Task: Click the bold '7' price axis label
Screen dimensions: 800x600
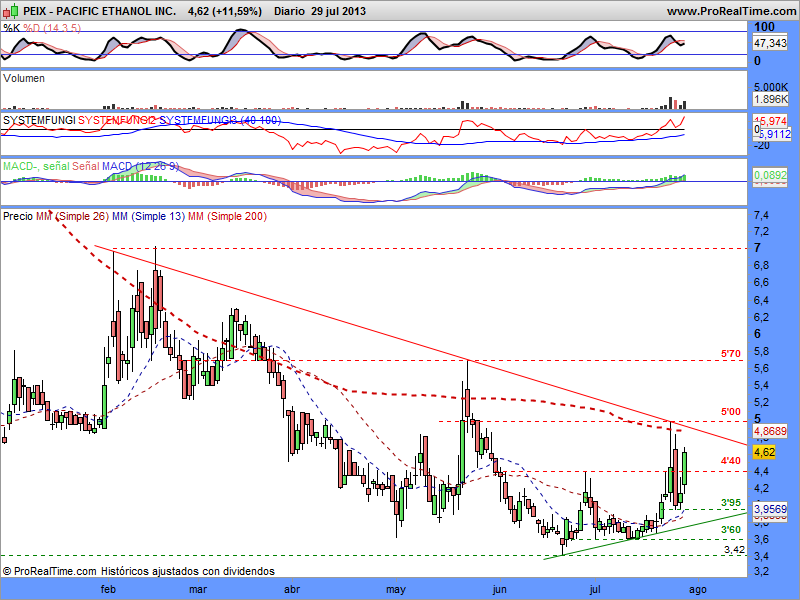Action: pos(758,248)
